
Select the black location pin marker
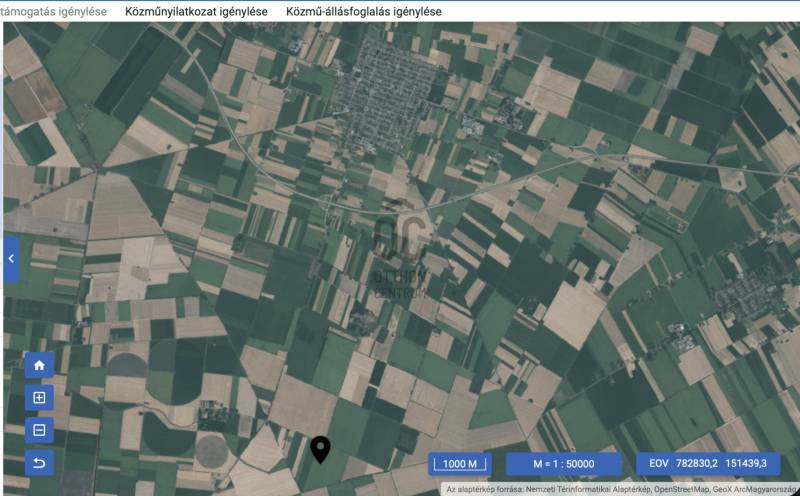click(x=320, y=450)
